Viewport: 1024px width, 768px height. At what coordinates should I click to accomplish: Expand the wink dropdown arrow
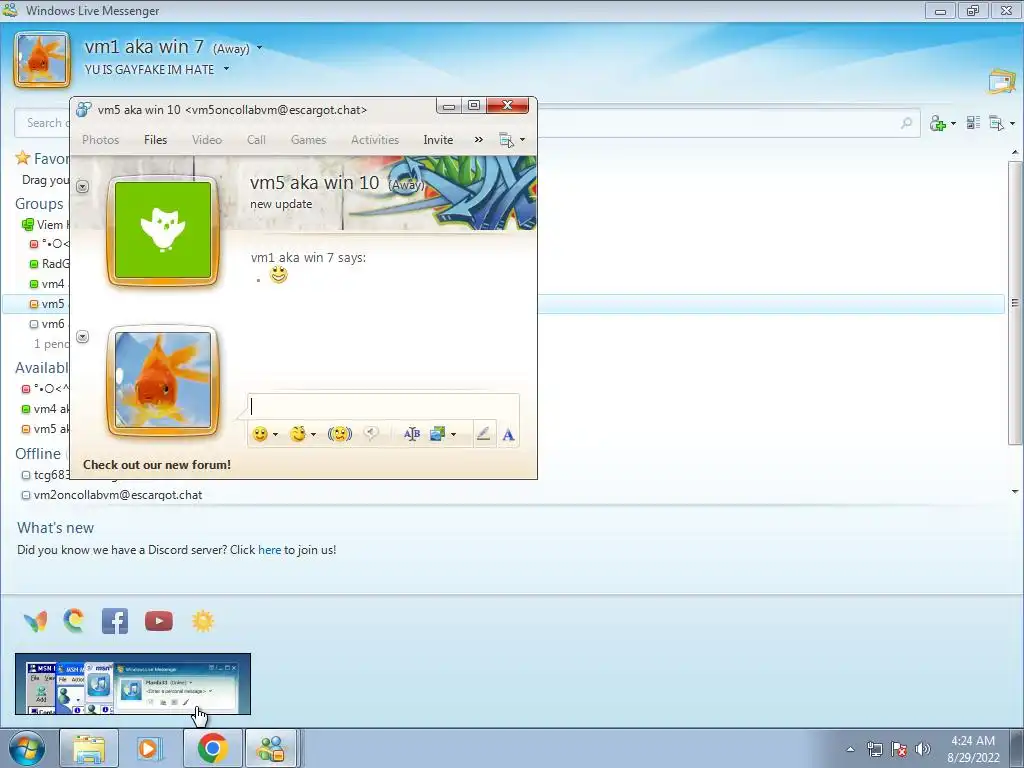313,434
